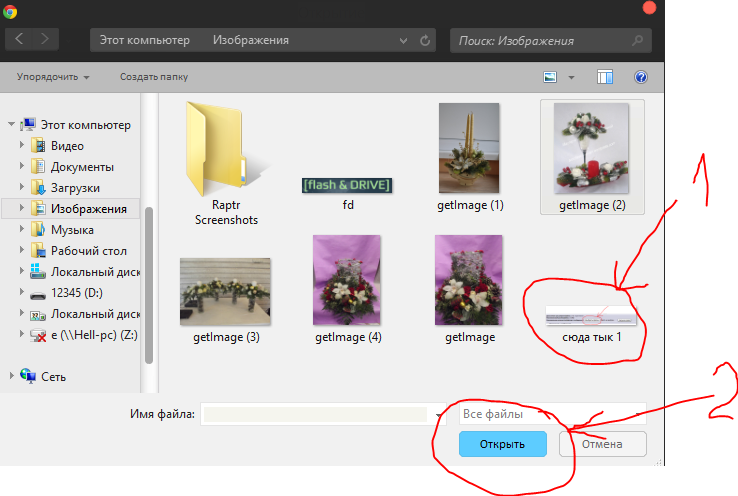Click Создать папку in the toolbar
Screen dimensions: 738x496
coord(153,77)
